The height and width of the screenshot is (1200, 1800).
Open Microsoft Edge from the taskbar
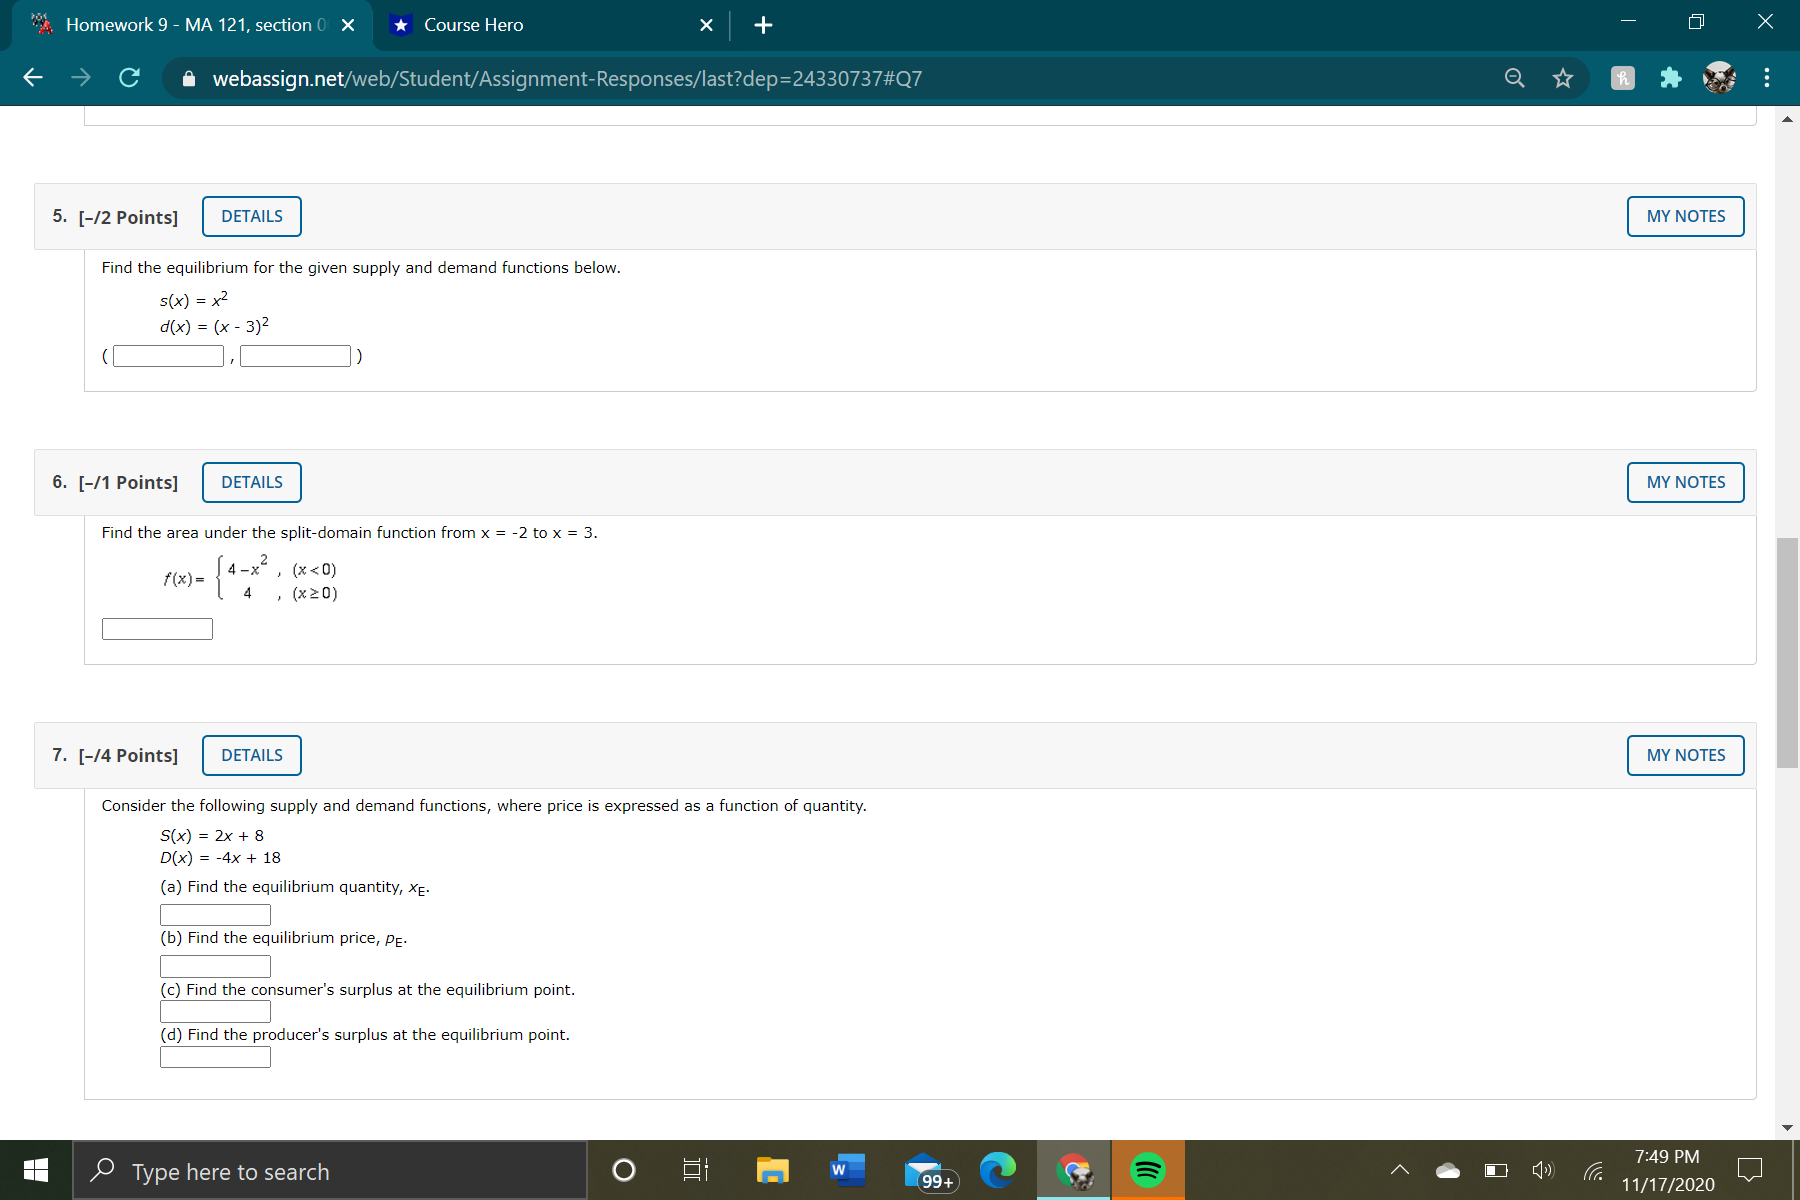(x=997, y=1170)
